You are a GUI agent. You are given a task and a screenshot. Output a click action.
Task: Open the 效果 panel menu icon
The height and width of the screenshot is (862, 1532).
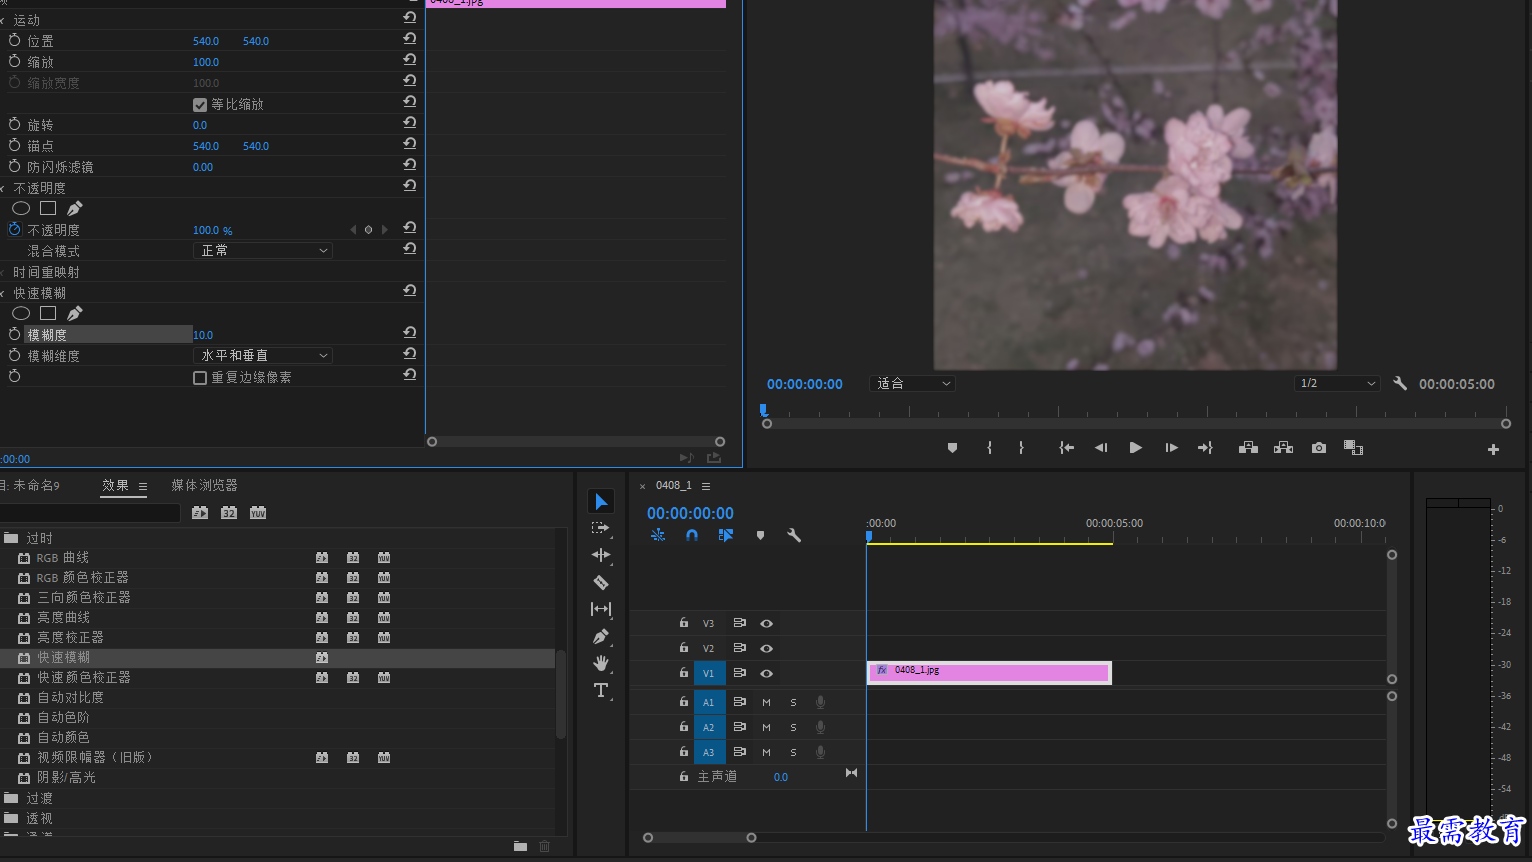click(x=143, y=486)
